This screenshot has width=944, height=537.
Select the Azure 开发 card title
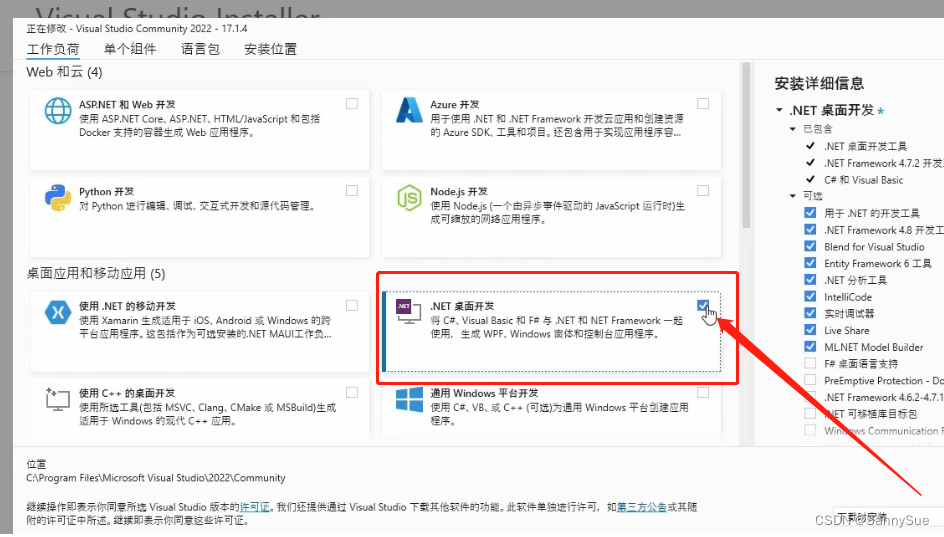tap(455, 105)
